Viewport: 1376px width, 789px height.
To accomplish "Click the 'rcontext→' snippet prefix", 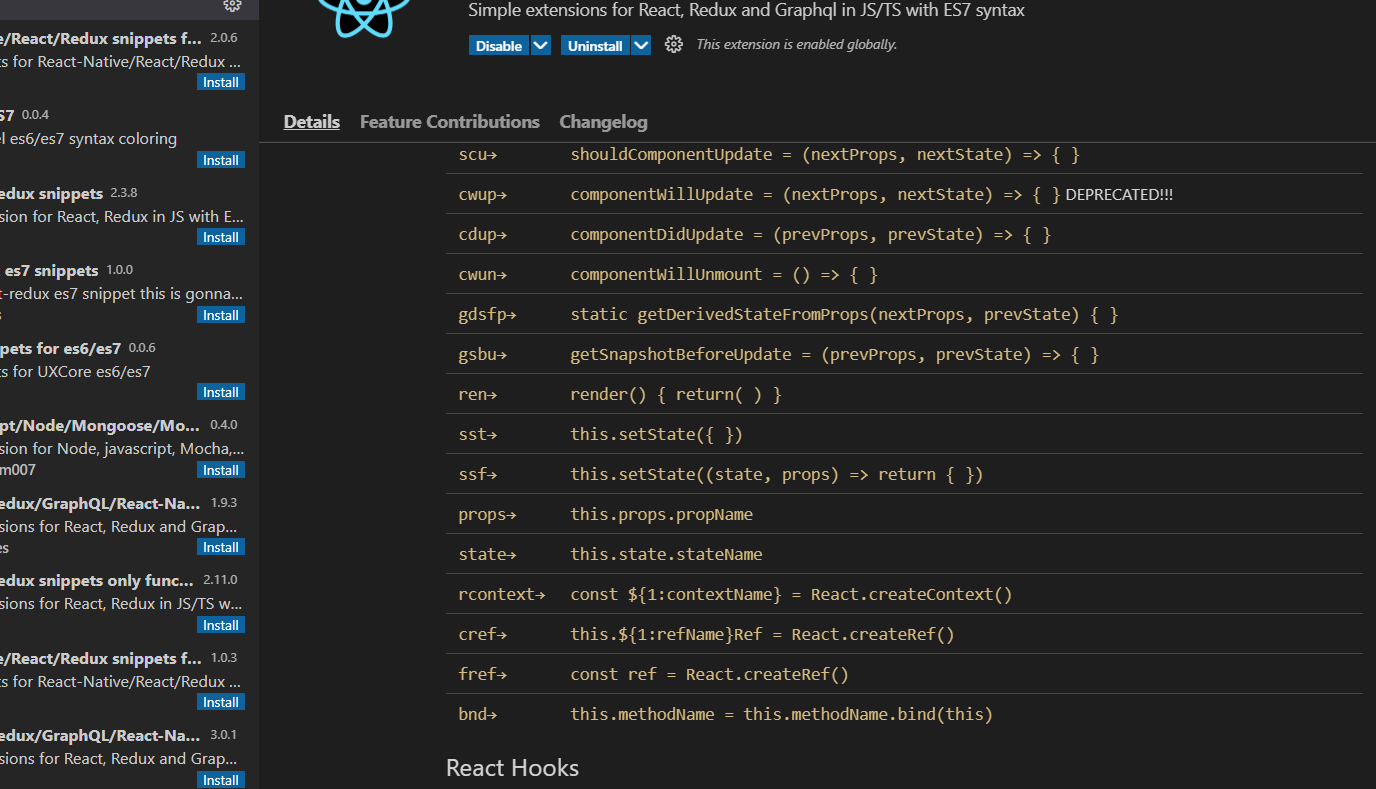I will [502, 595].
